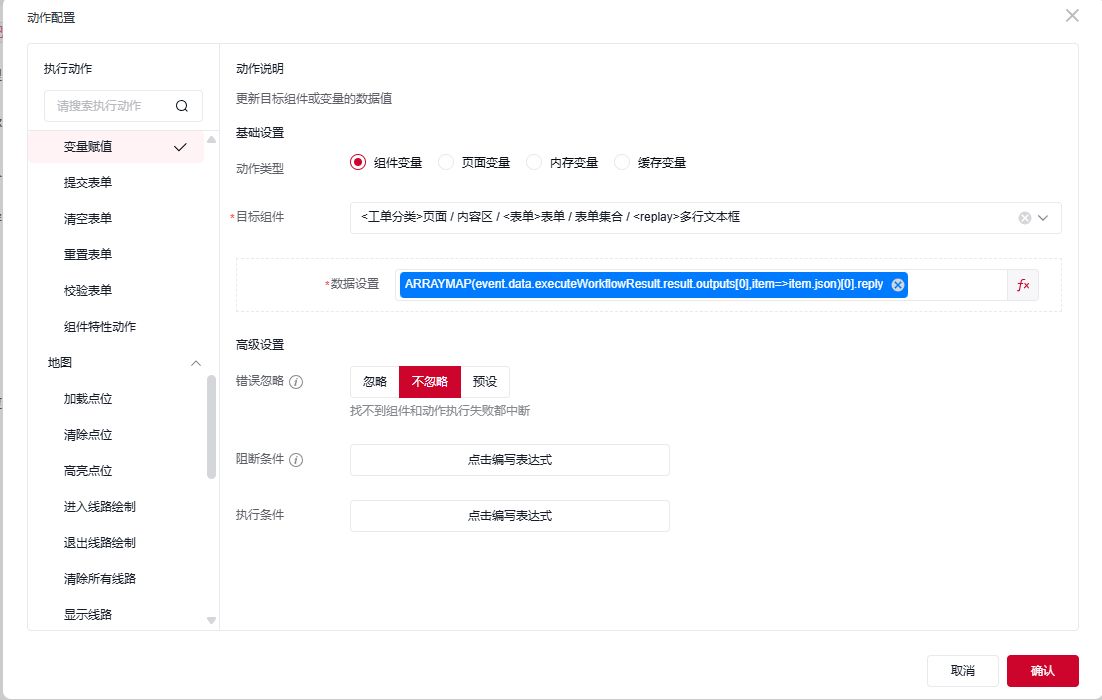
Task: Click the info icon beside 错误忽略
Action: [296, 382]
